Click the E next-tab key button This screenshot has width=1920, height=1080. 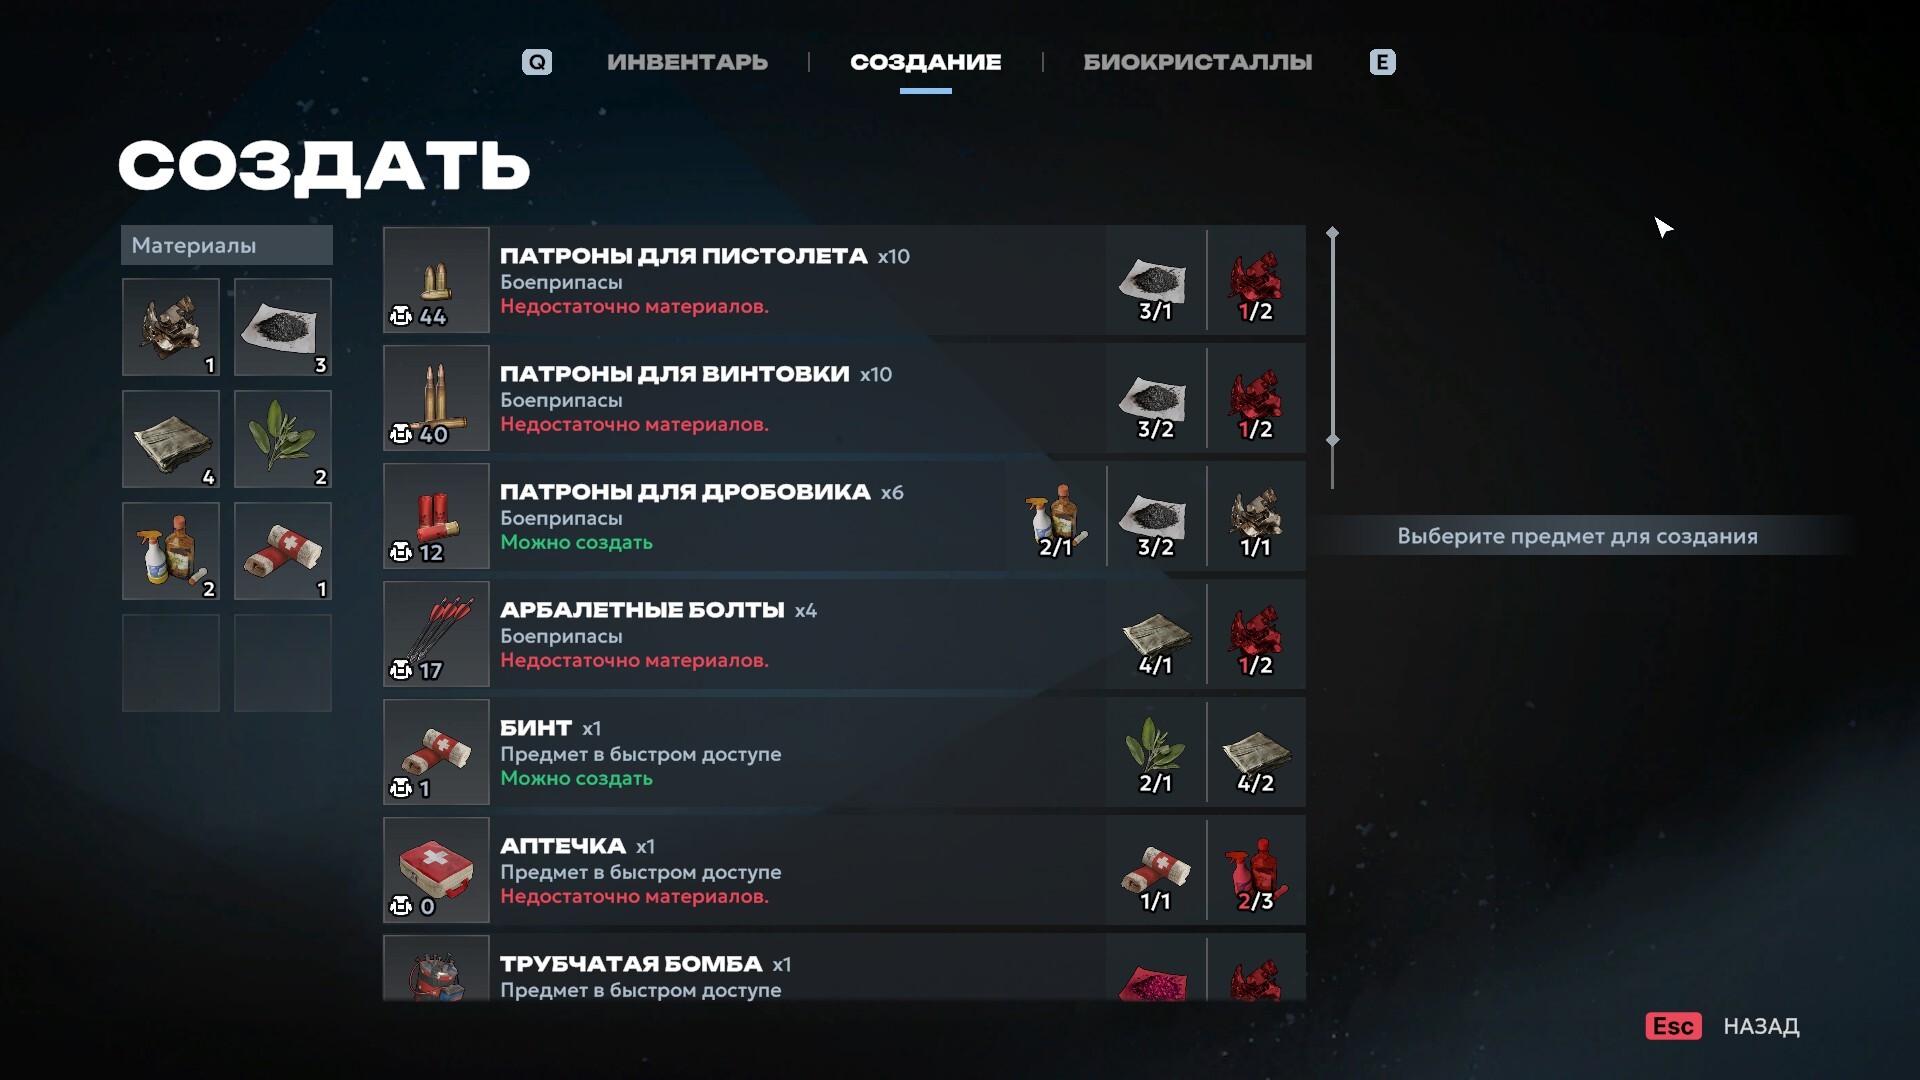[x=1382, y=62]
